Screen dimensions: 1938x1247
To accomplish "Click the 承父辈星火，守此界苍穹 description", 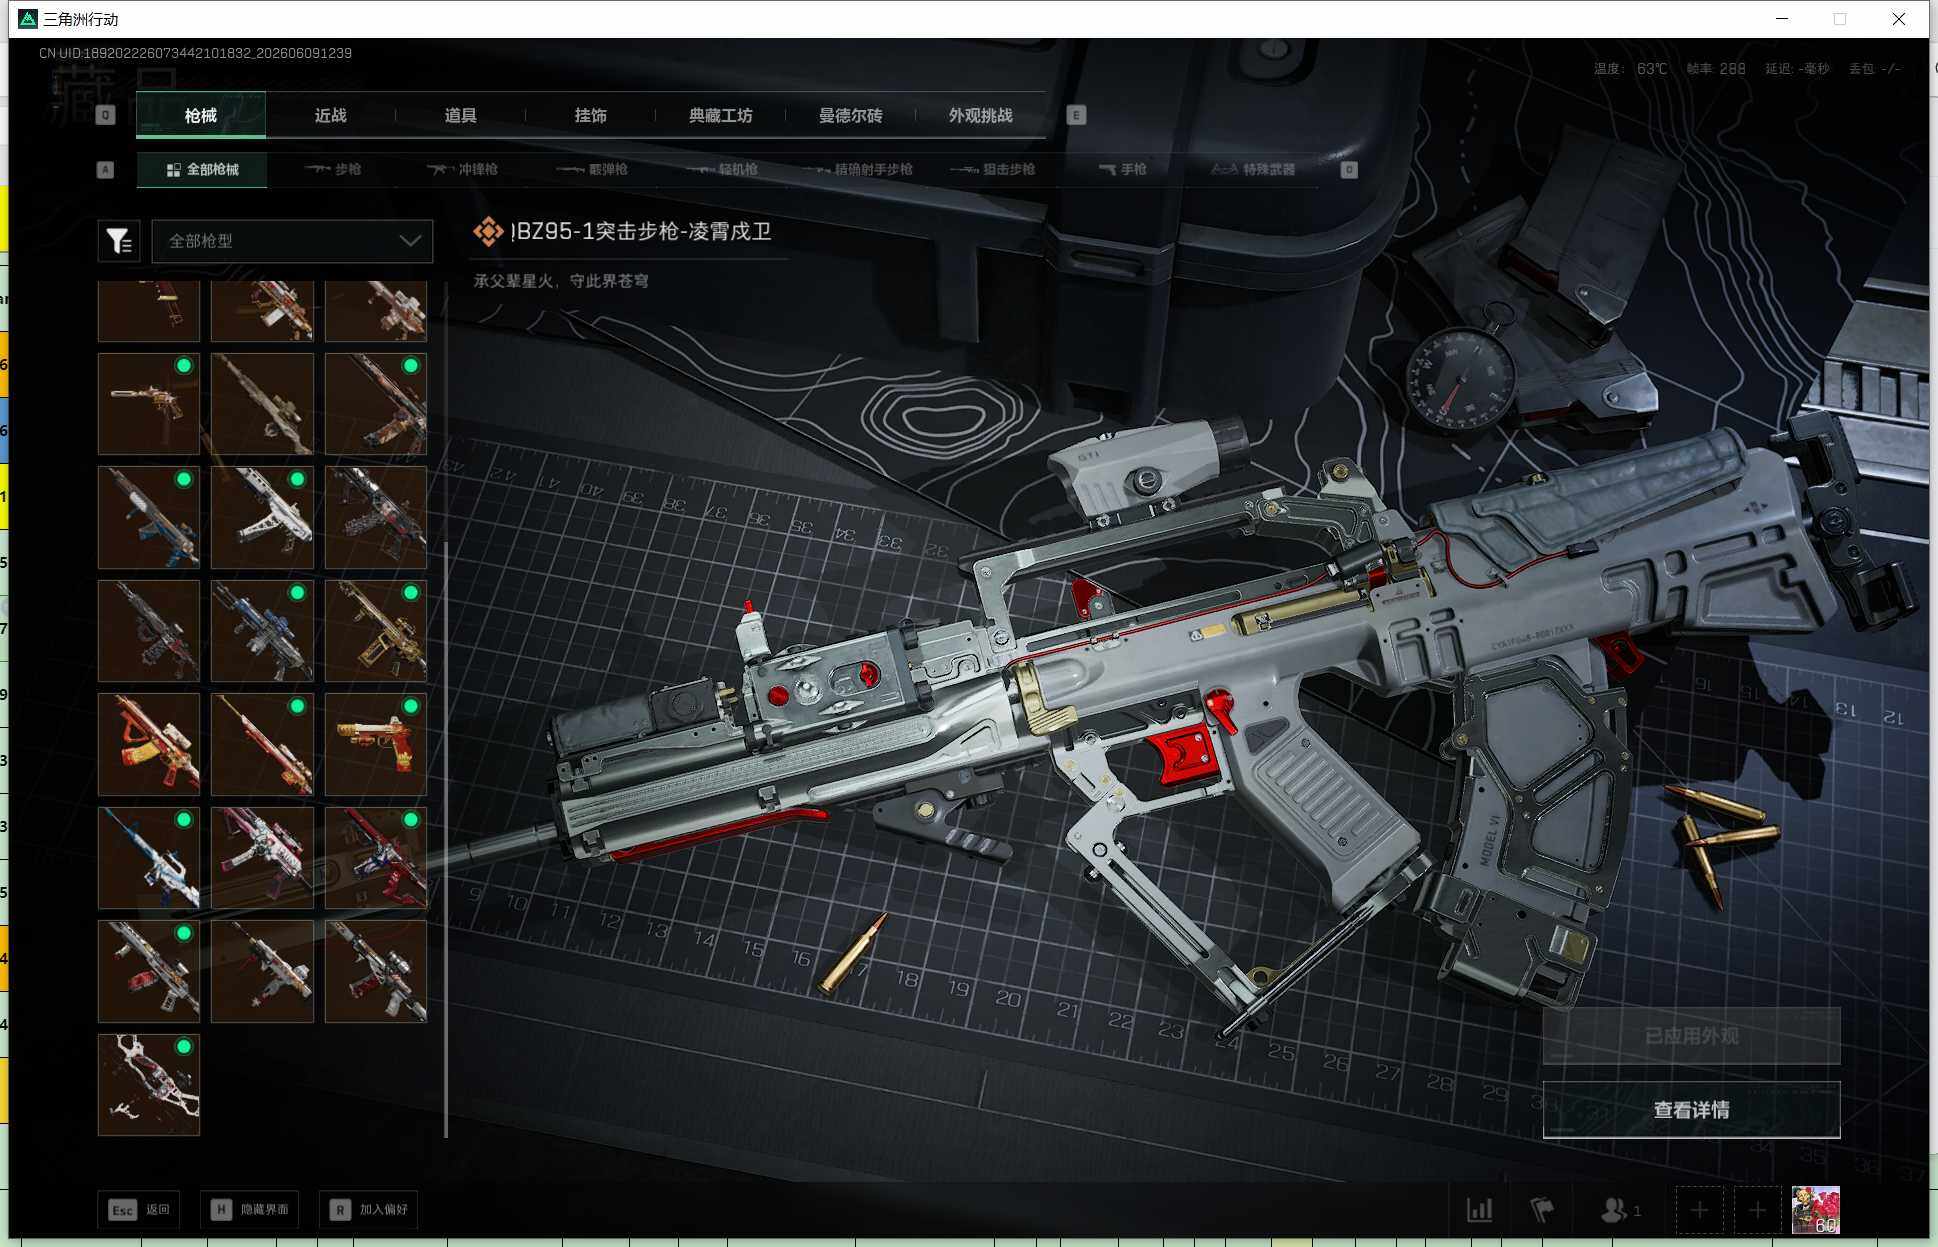I will (x=561, y=281).
